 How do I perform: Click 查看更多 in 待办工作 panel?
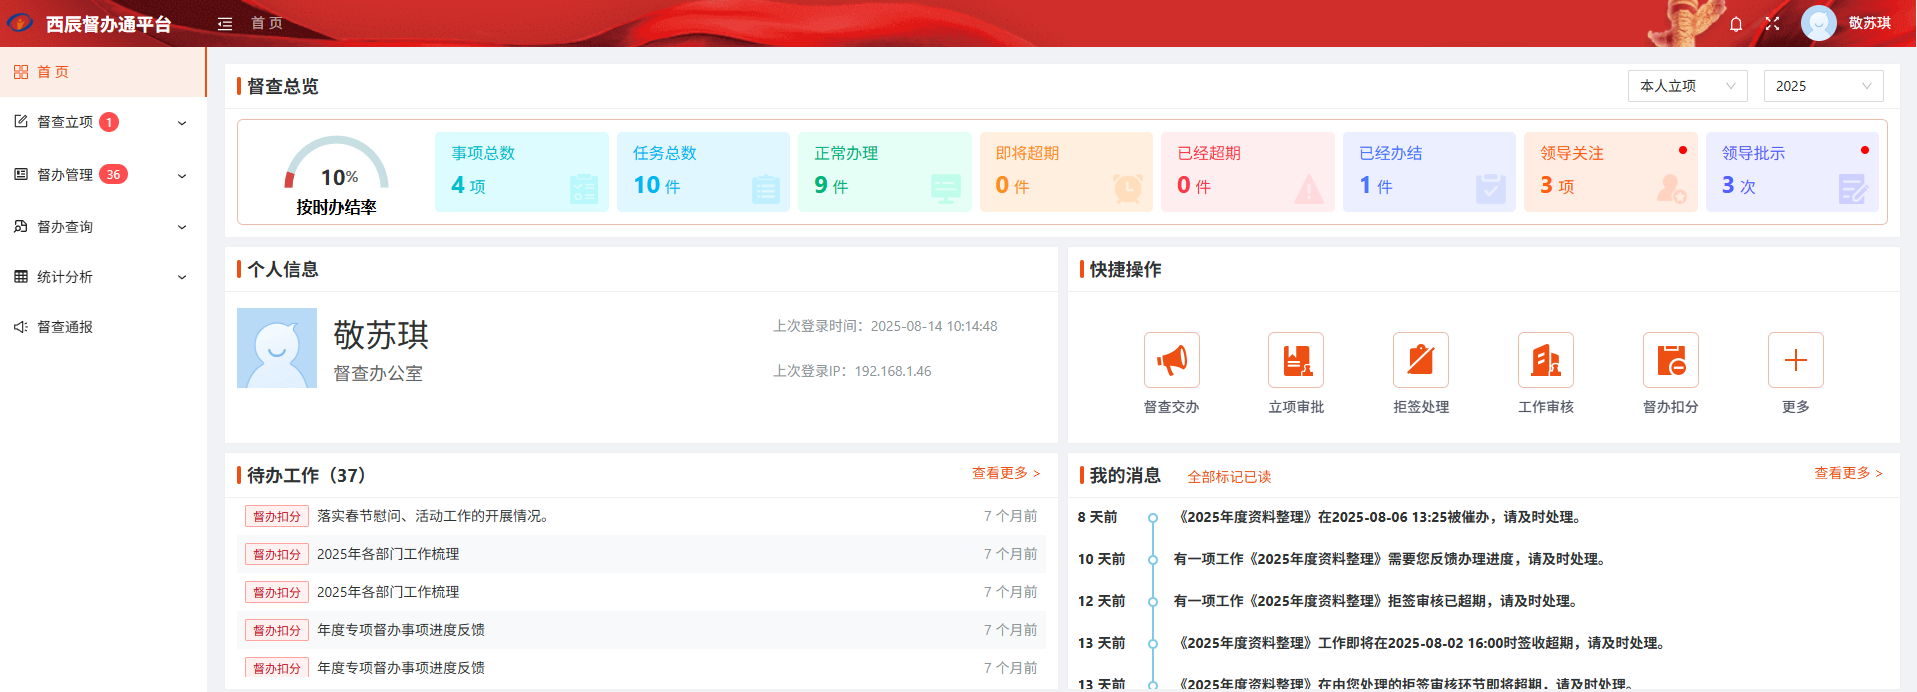point(1005,473)
